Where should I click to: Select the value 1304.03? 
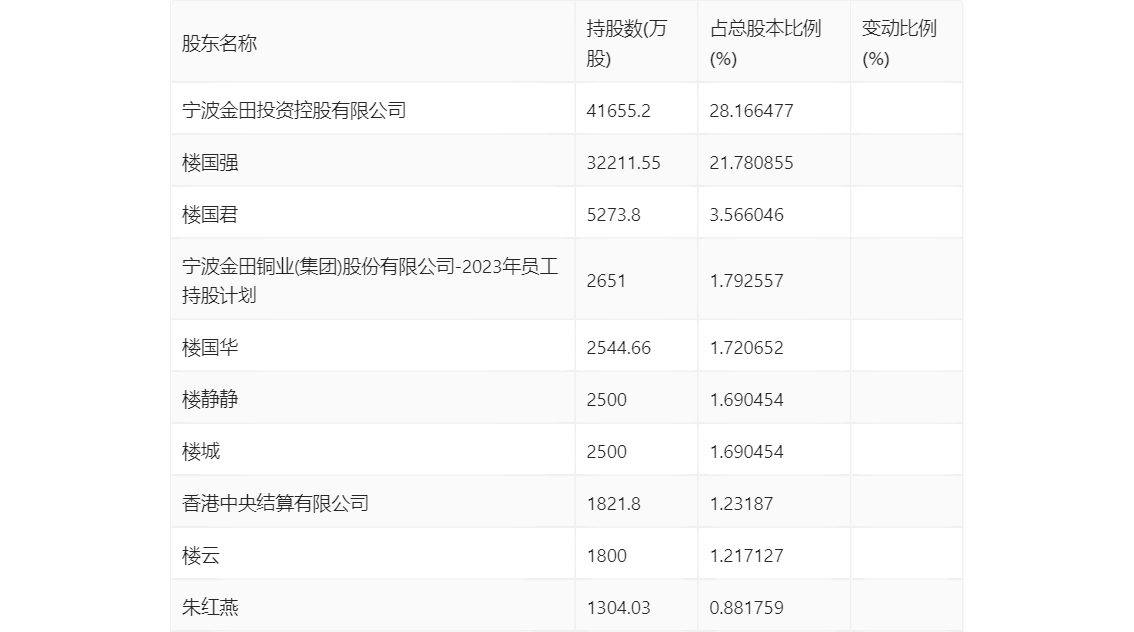tap(618, 607)
